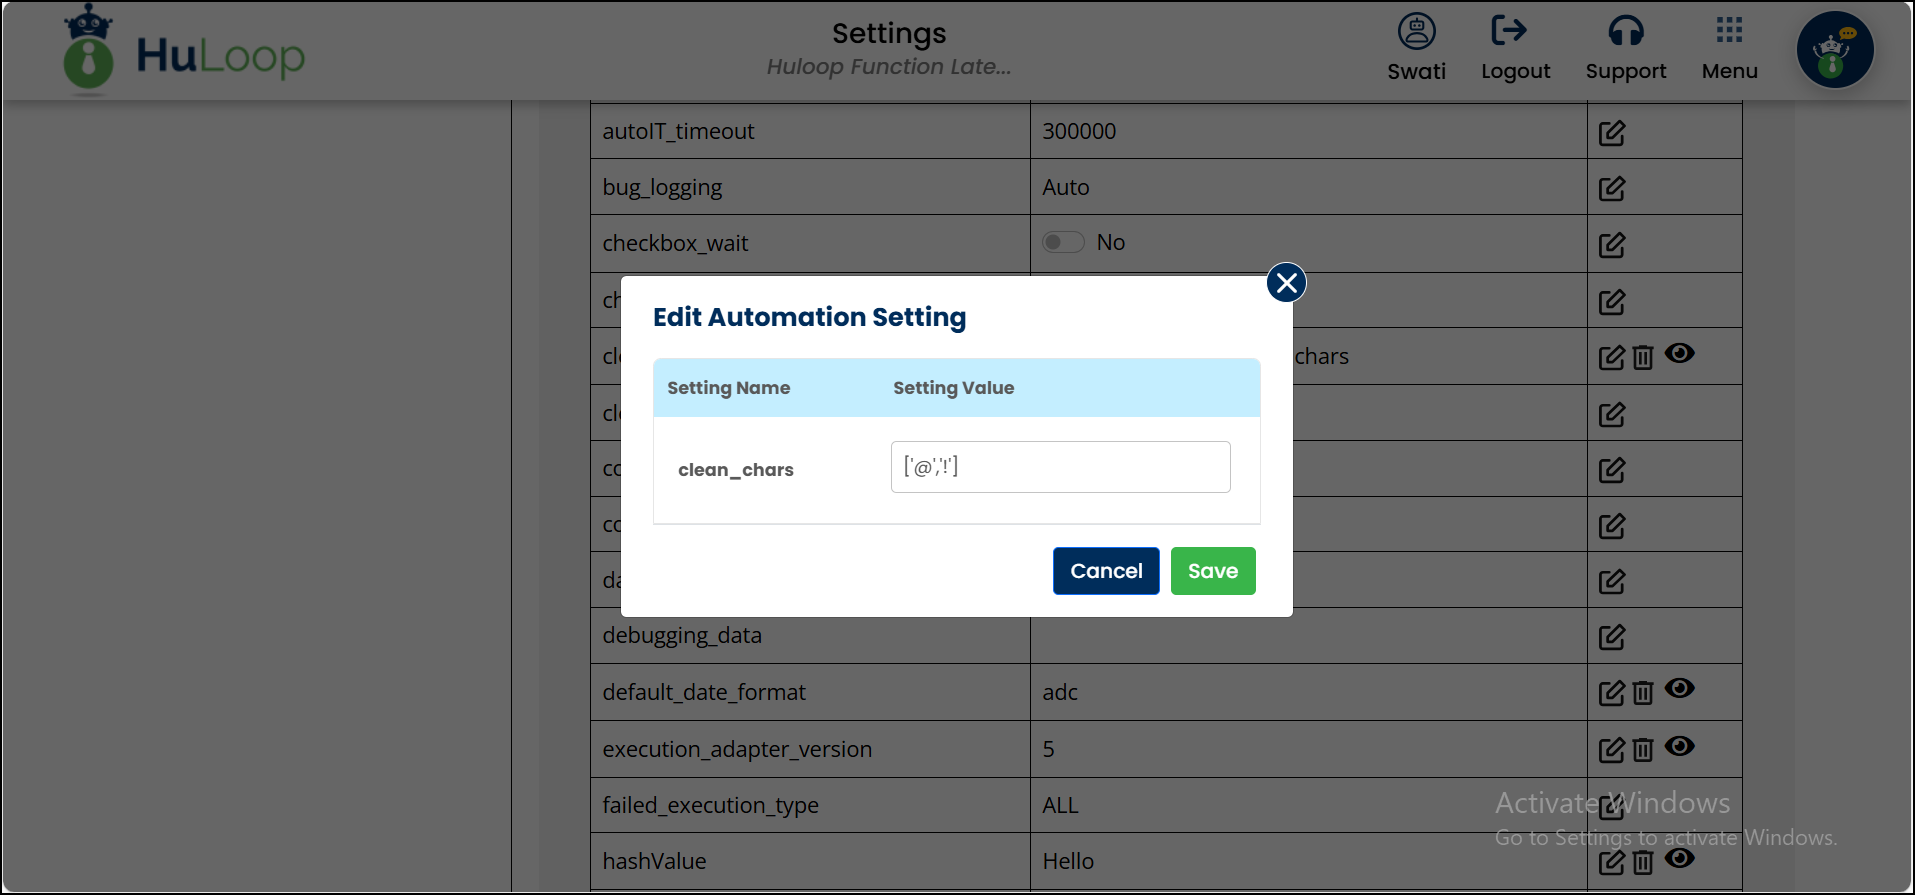The image size is (1915, 895).
Task: Toggle the checkbox_wait switch
Action: 1063,243
